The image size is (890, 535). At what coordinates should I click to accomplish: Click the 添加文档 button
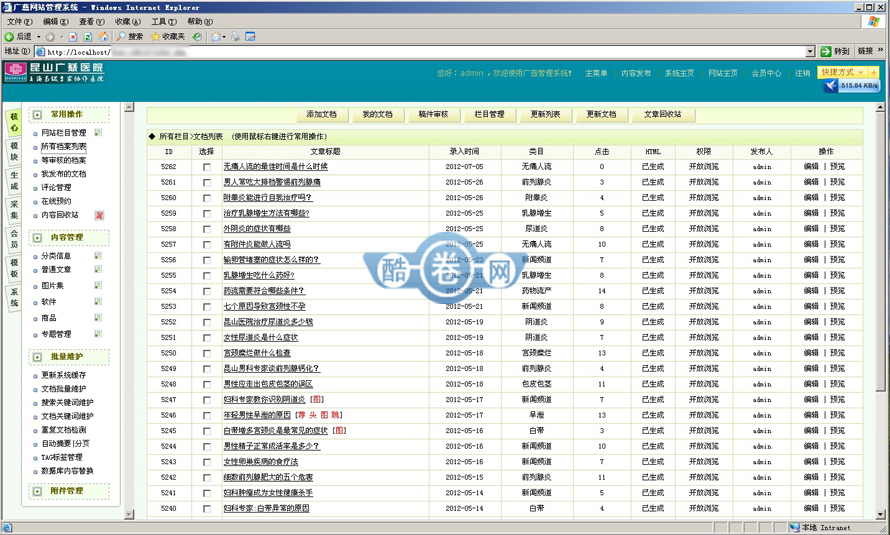[321, 115]
